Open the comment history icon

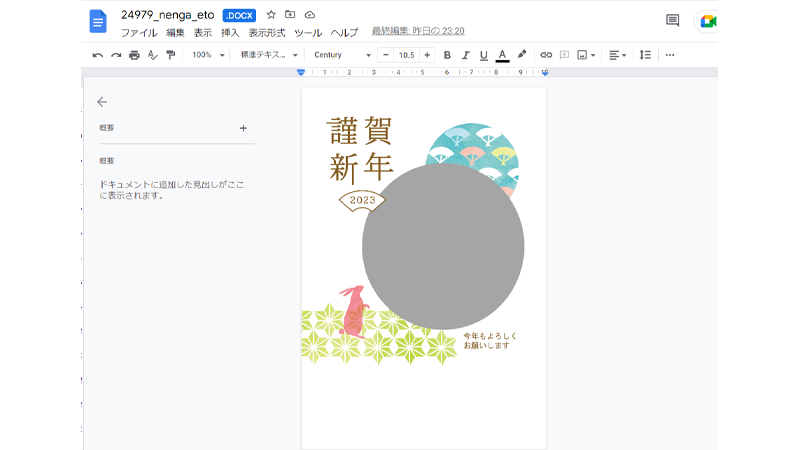tap(672, 20)
